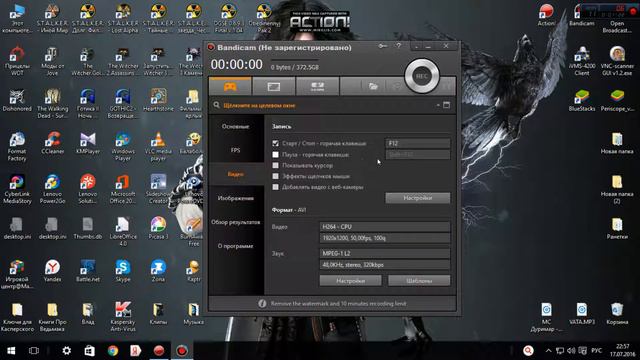Image resolution: width=640 pixels, height=360 pixels.
Task: Select the screen rectangle recording mode tab
Action: point(273,86)
